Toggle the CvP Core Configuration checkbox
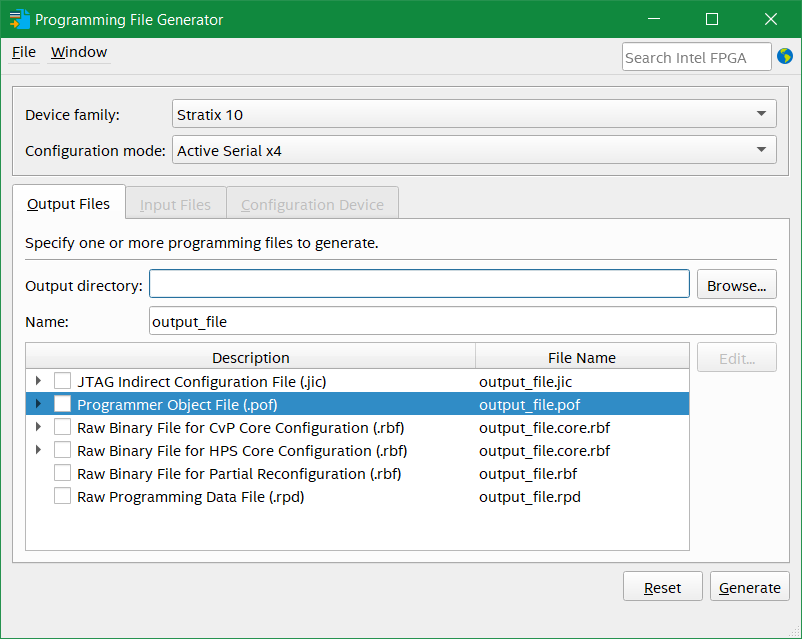 pos(63,427)
